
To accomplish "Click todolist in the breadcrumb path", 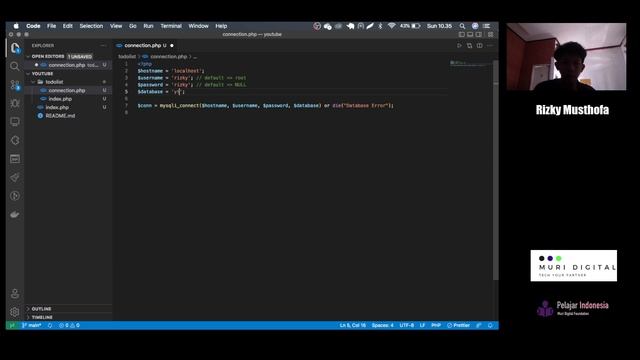I will coord(127,57).
